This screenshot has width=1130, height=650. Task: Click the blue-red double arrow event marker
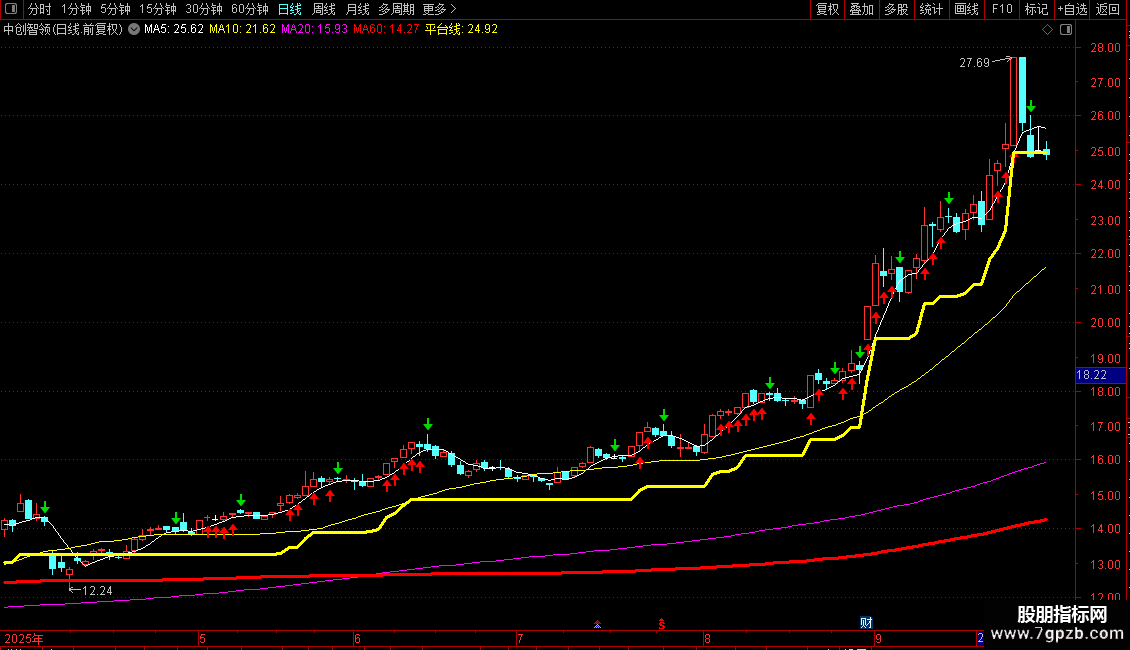(597, 624)
